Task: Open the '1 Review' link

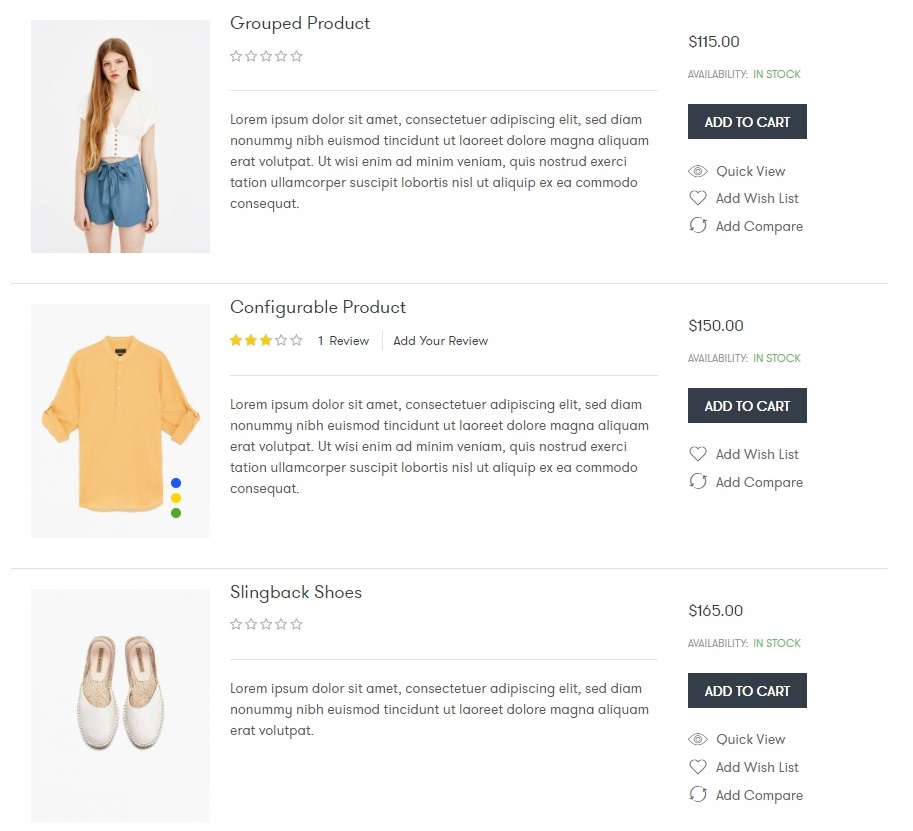Action: [x=343, y=341]
